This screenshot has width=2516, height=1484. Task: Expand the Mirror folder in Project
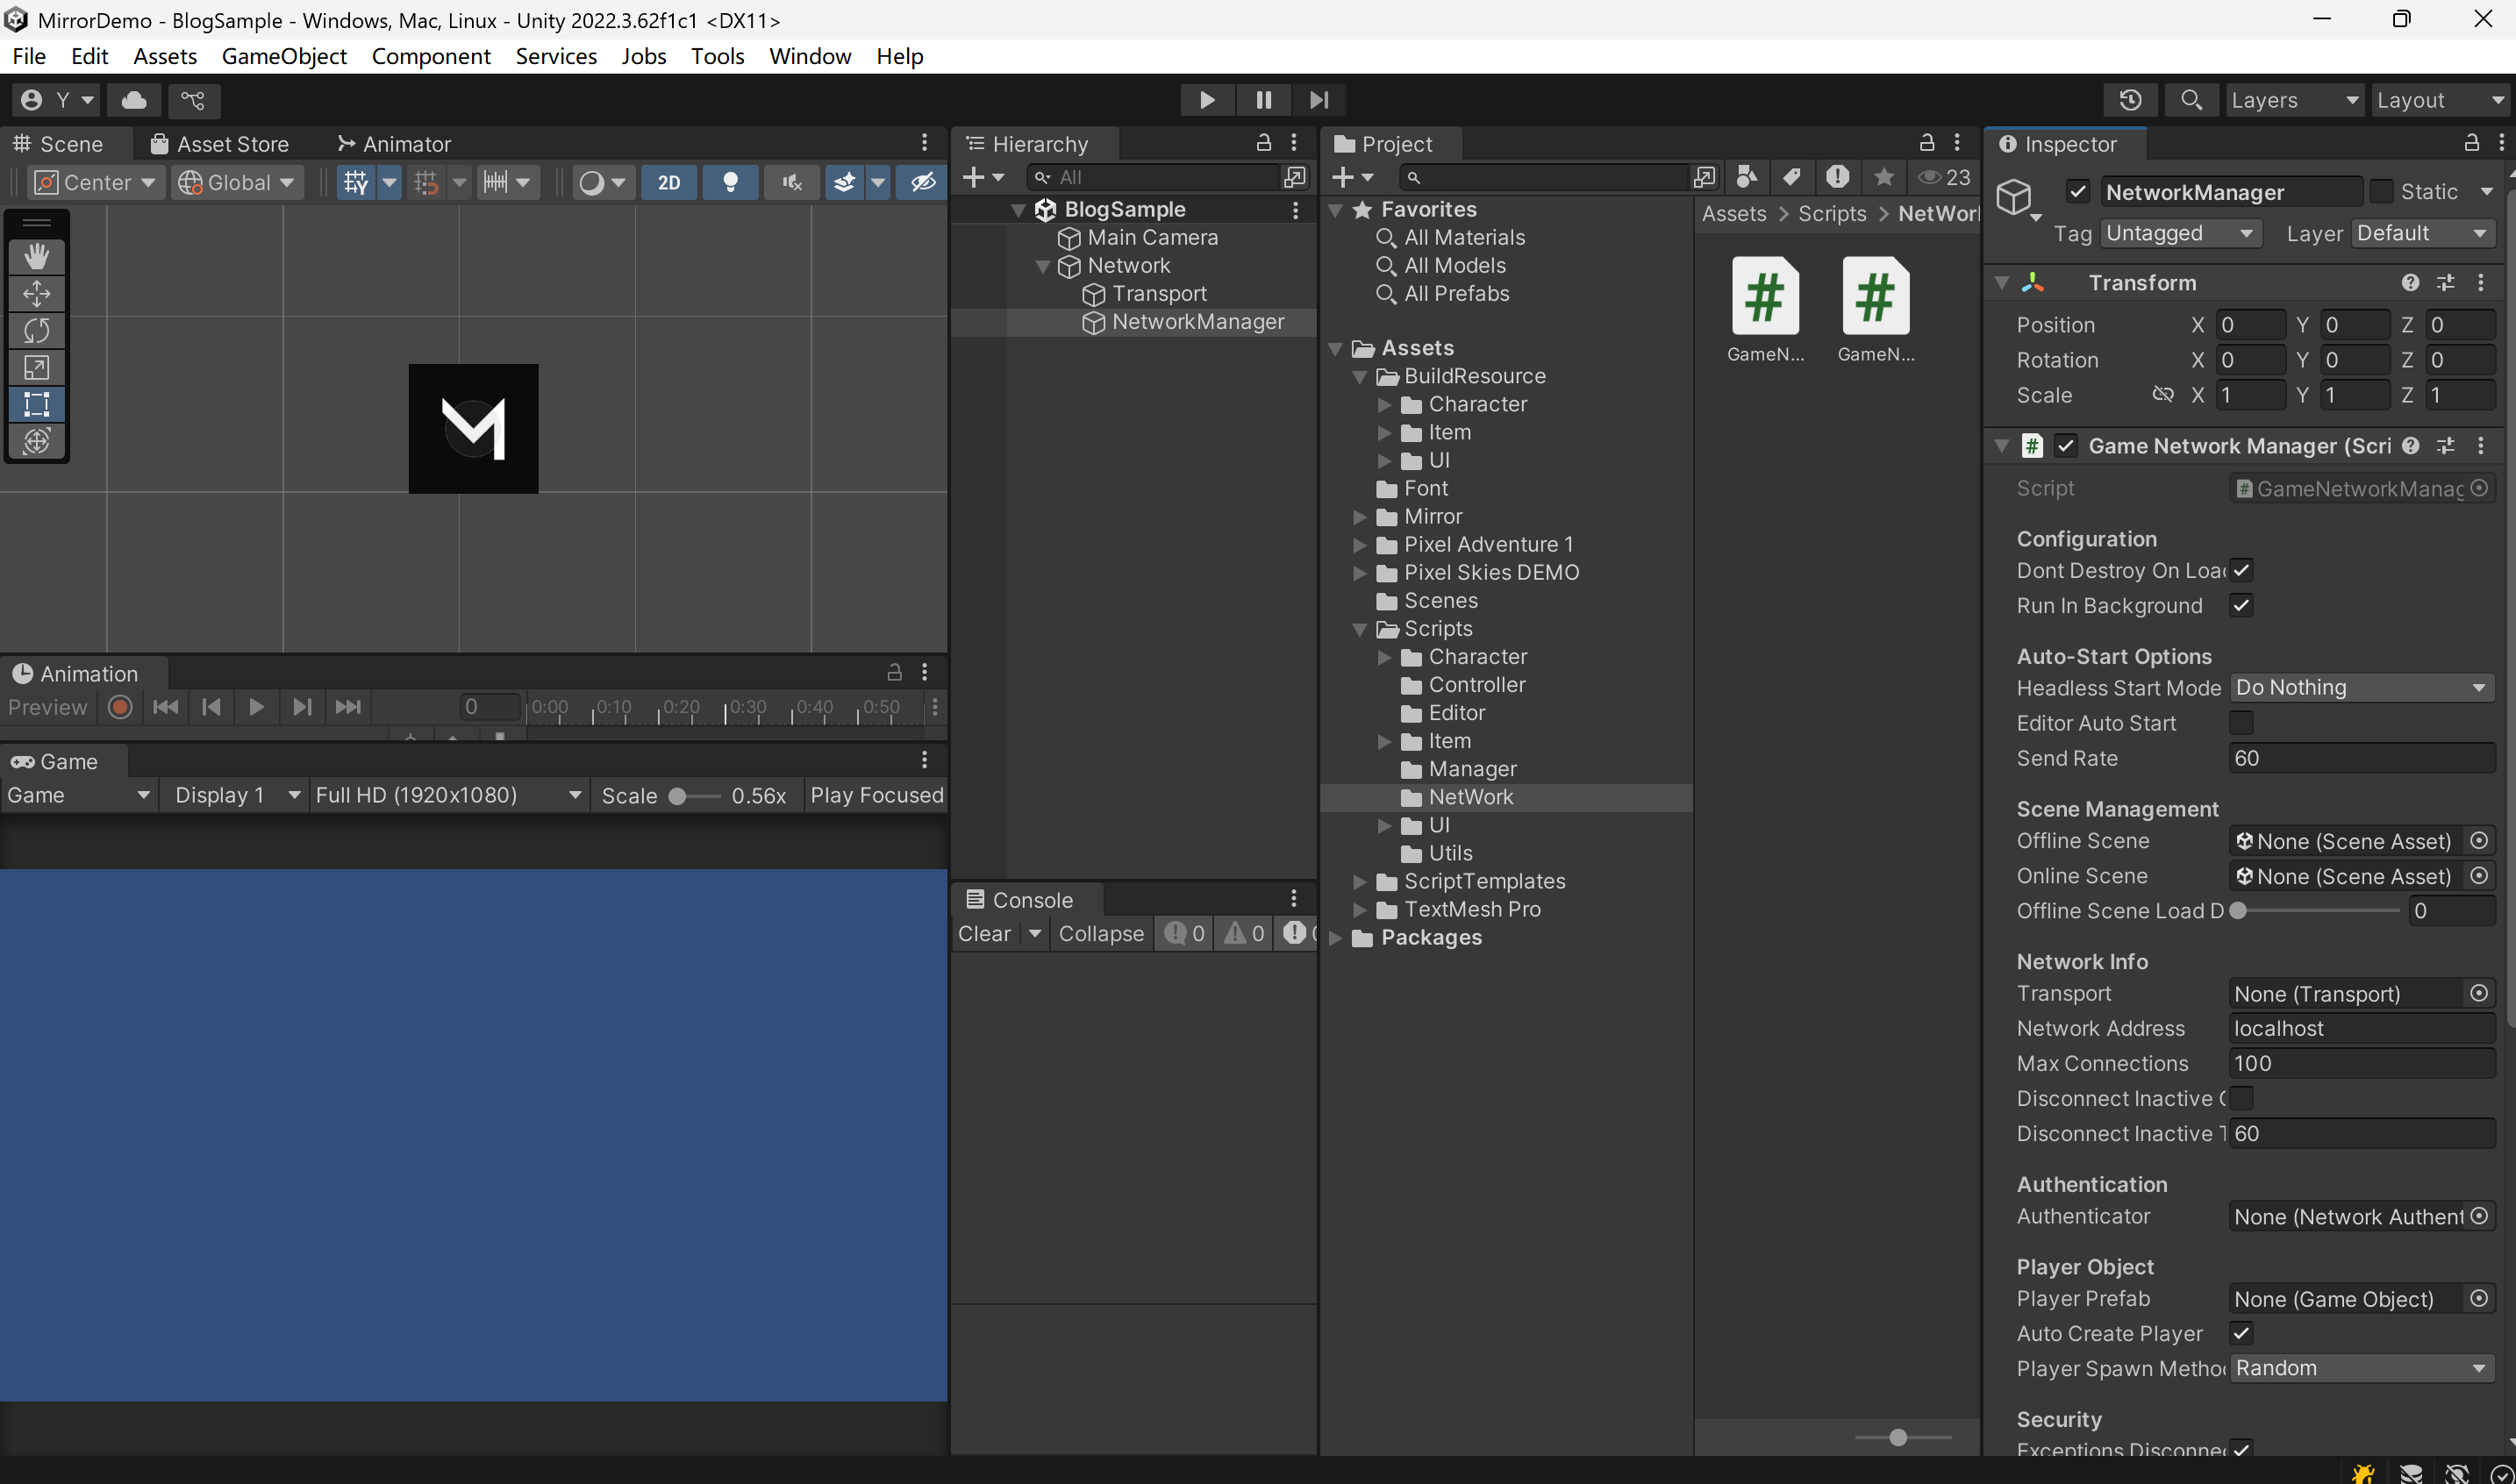(1360, 517)
